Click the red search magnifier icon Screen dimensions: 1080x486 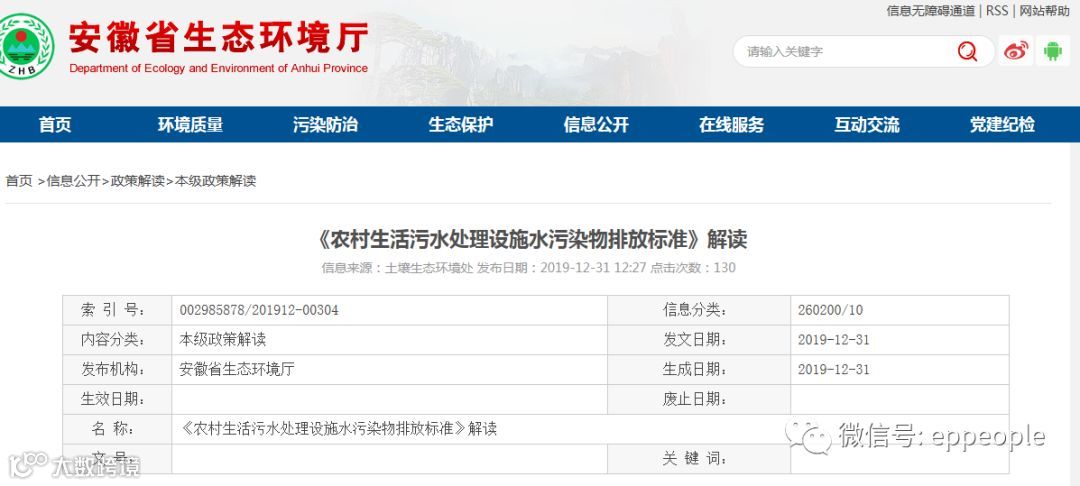[967, 52]
